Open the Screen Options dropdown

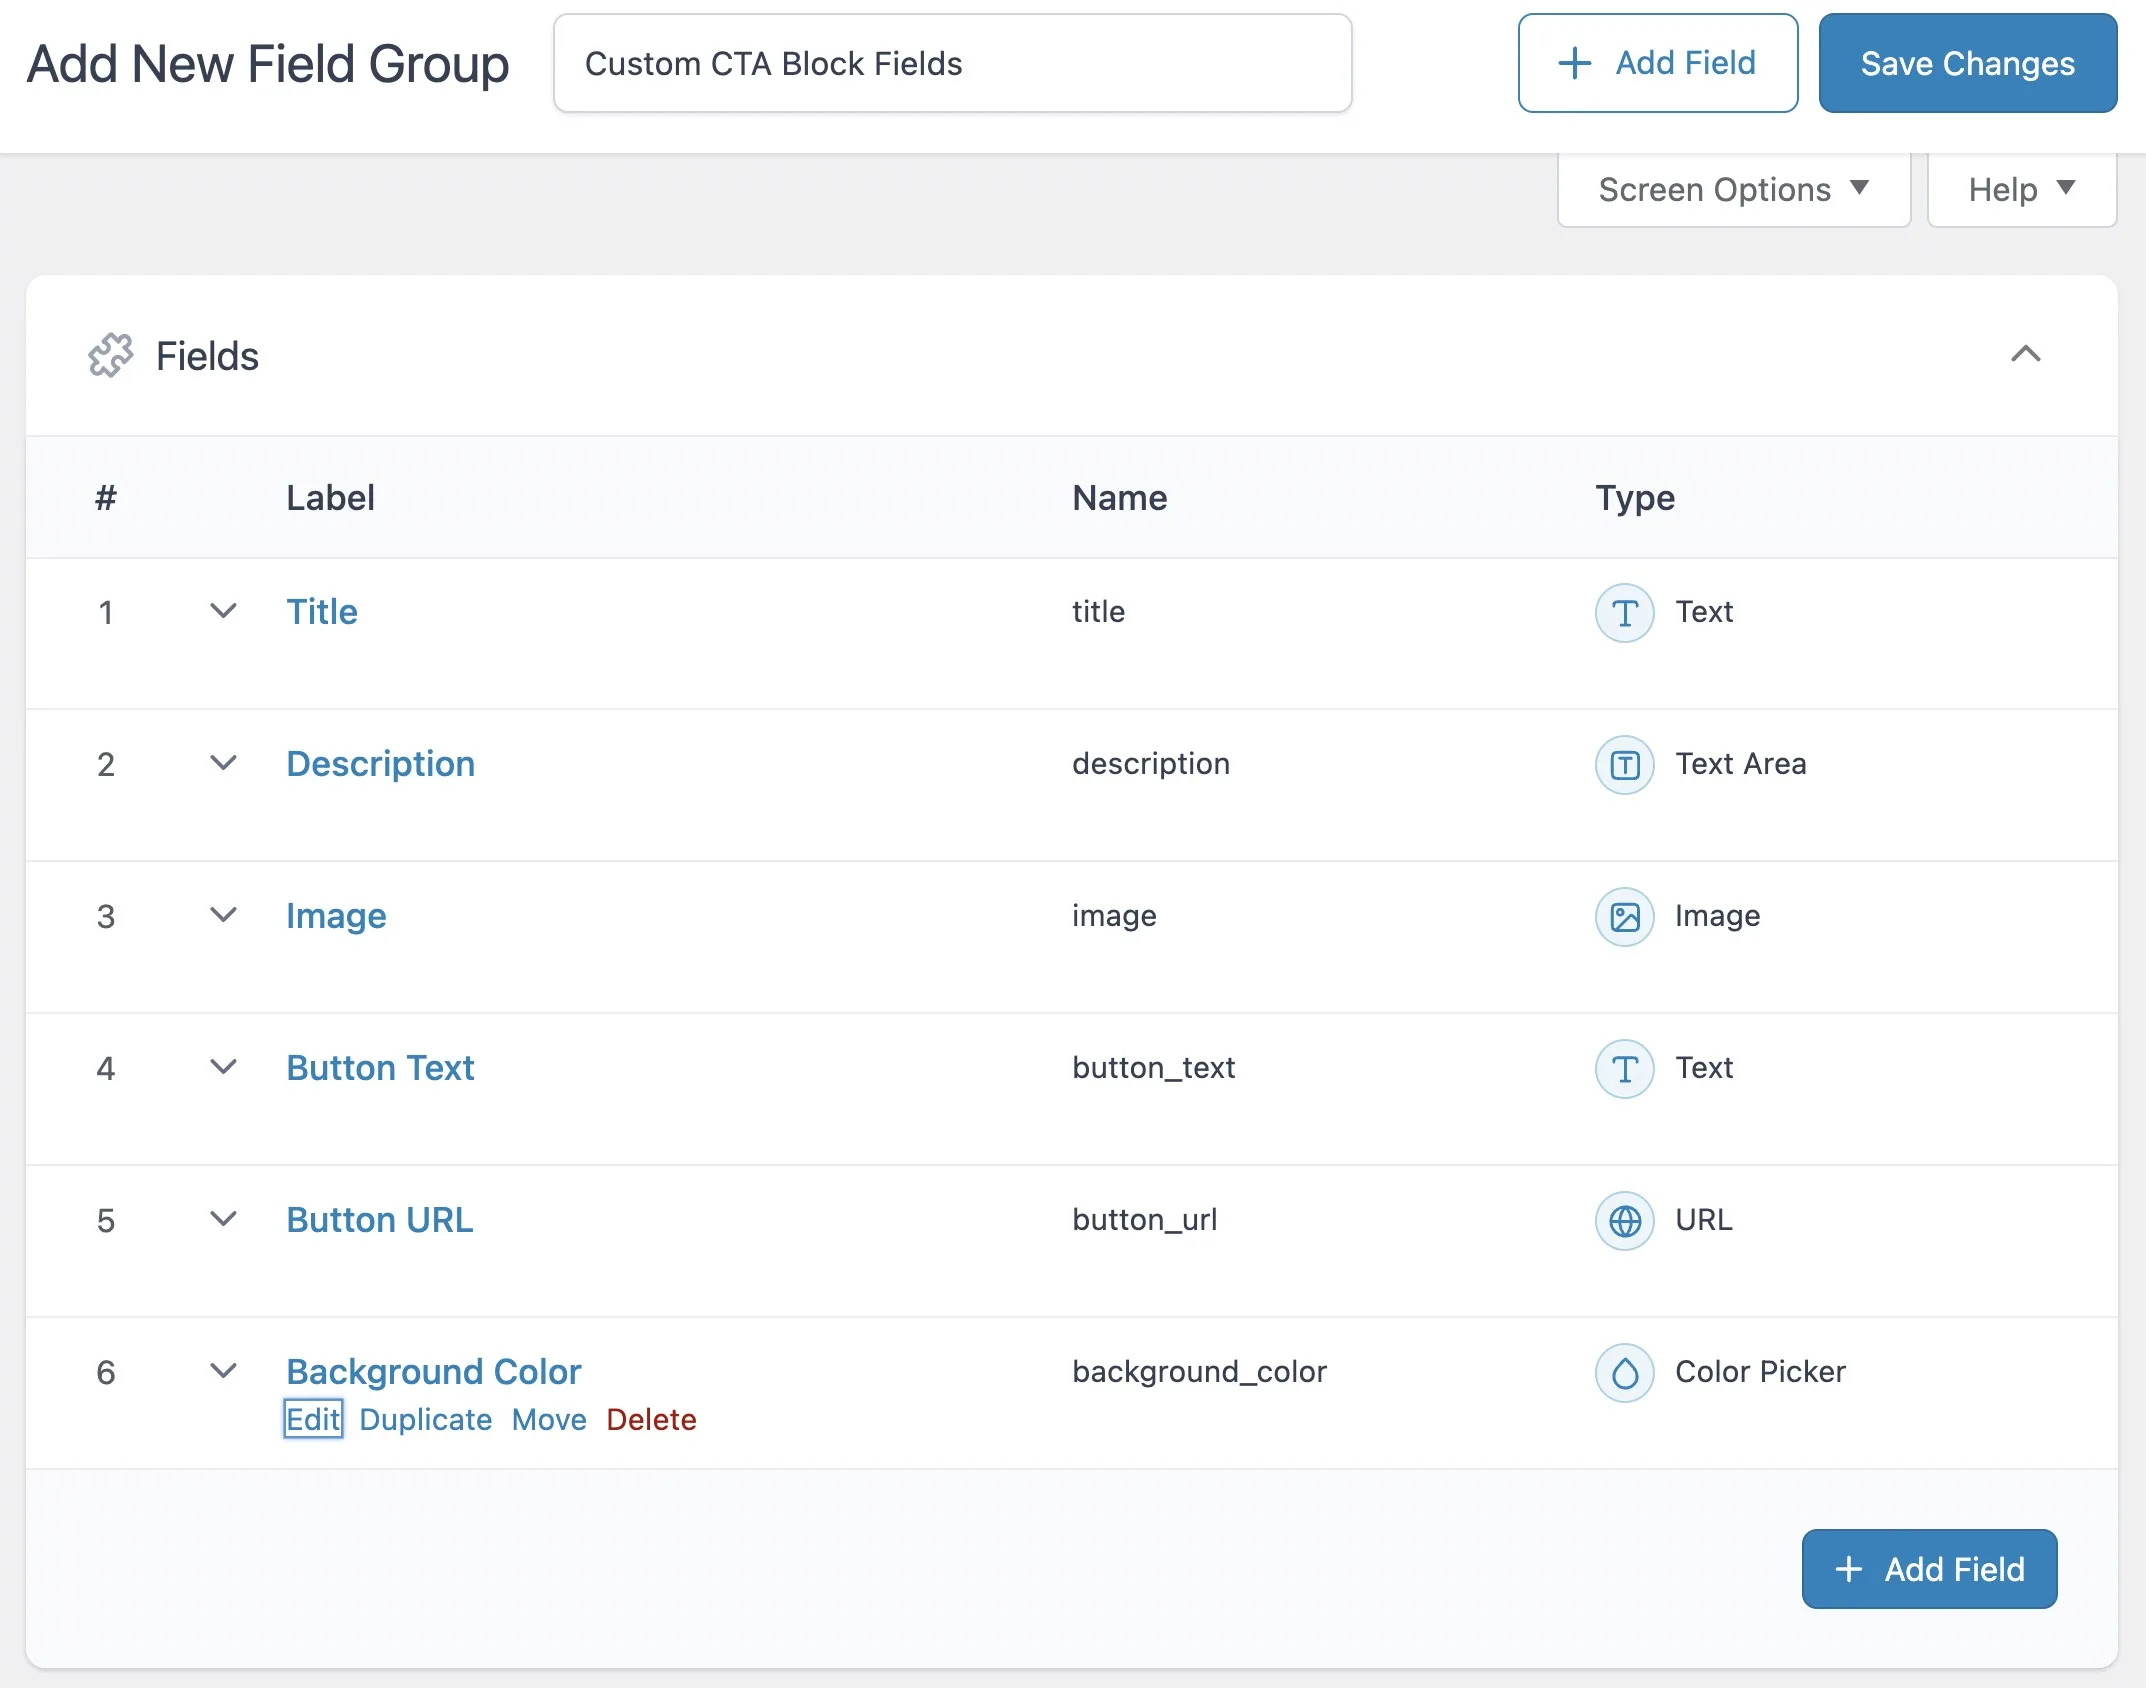1733,190
